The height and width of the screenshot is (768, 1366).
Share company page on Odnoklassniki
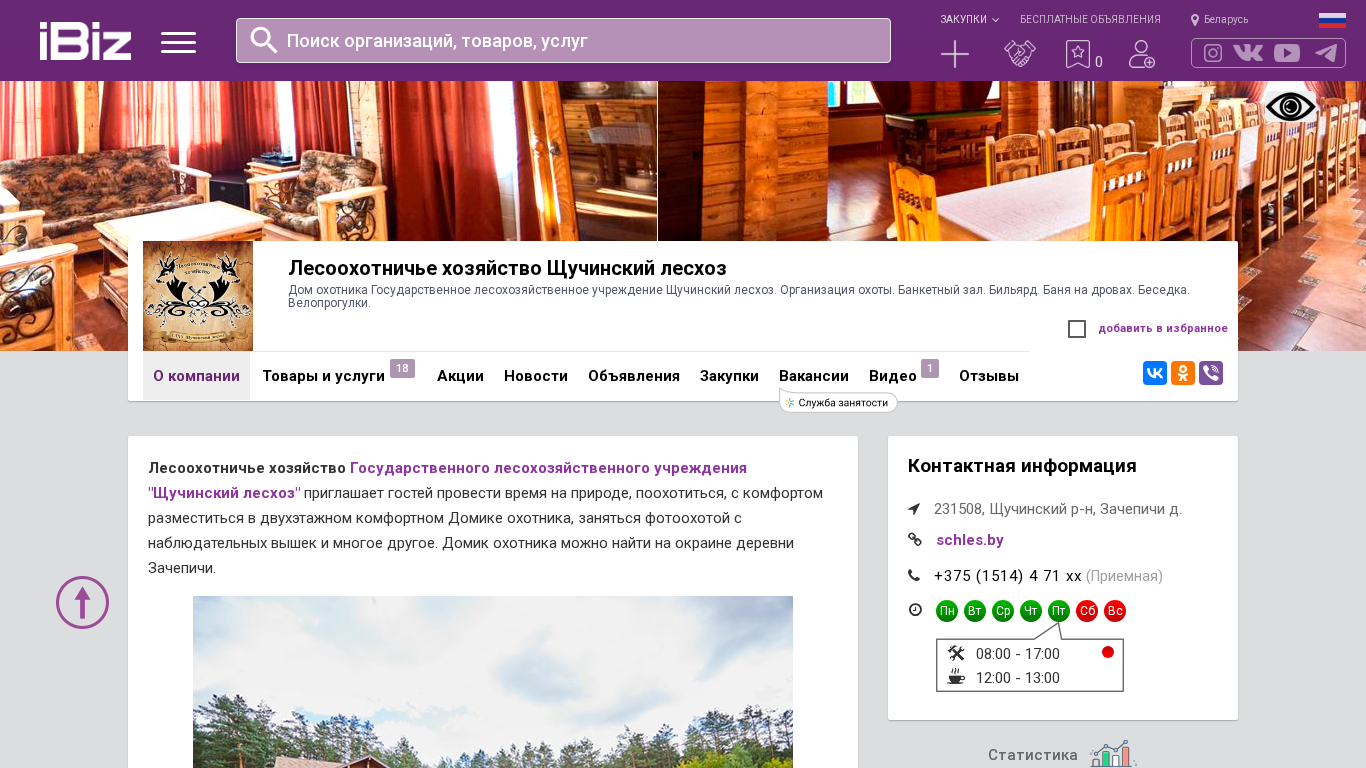1183,373
